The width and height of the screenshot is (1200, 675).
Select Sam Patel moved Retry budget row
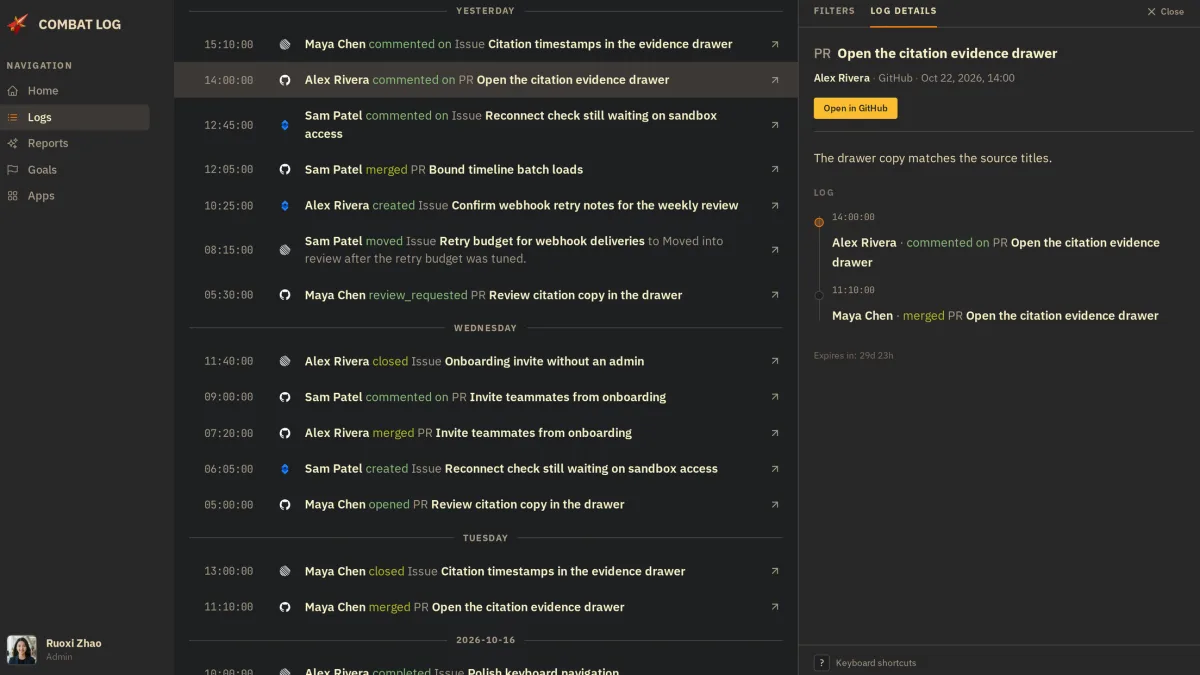click(x=486, y=250)
